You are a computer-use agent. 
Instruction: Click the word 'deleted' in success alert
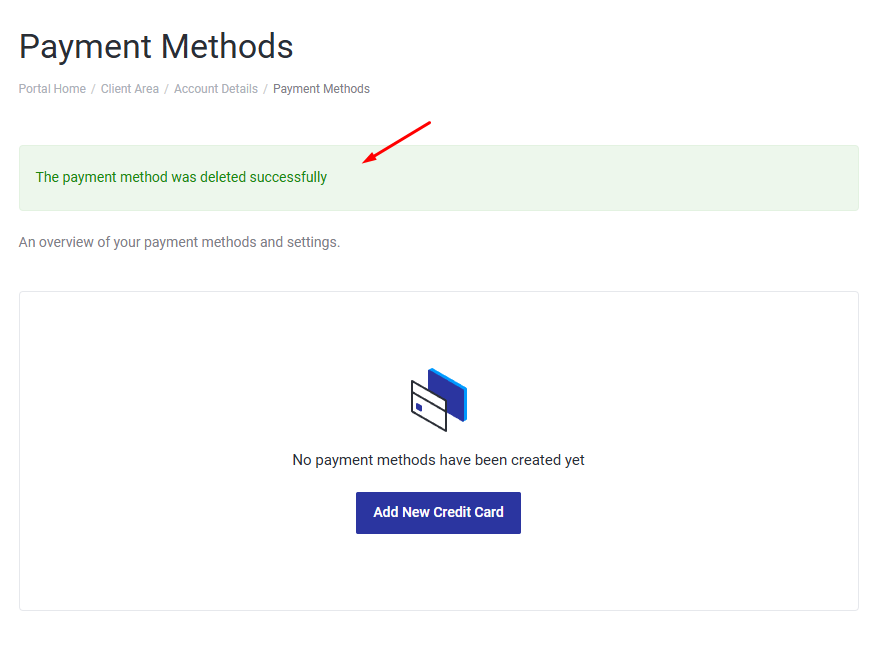222,177
